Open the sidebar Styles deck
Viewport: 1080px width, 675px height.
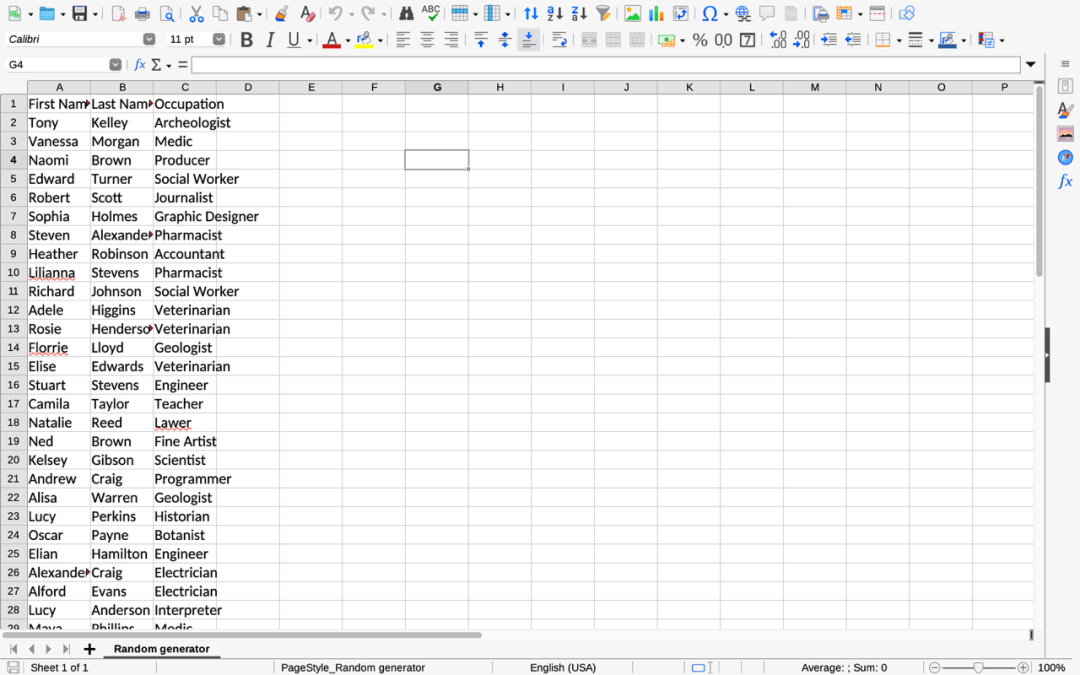(1065, 110)
